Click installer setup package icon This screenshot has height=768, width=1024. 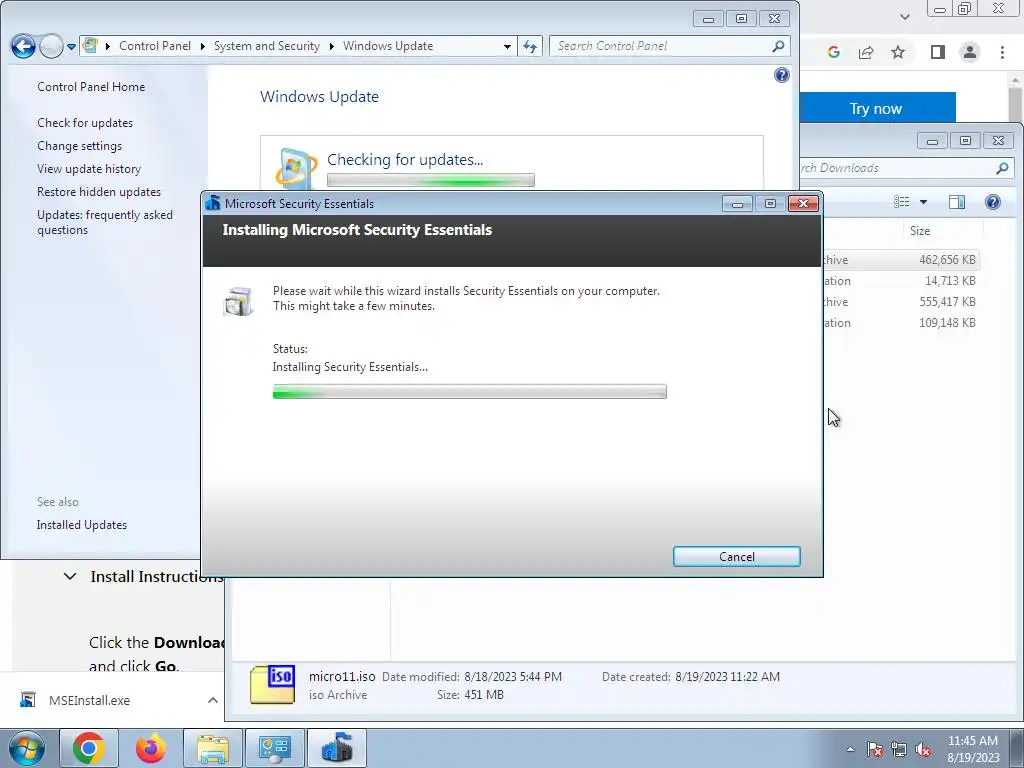tap(238, 301)
